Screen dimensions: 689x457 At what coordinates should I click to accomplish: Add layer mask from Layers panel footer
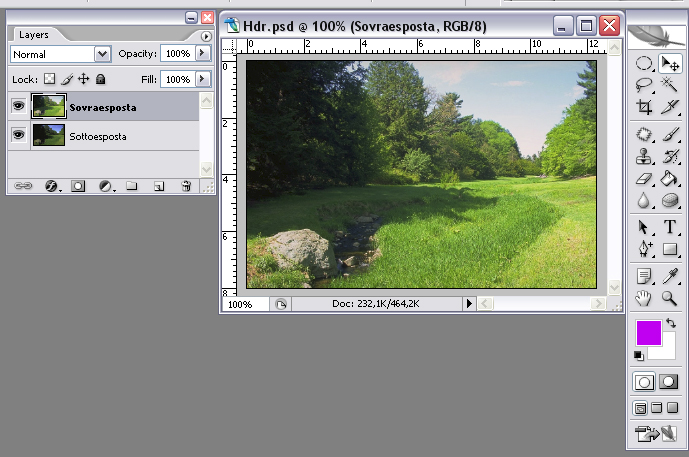click(78, 186)
